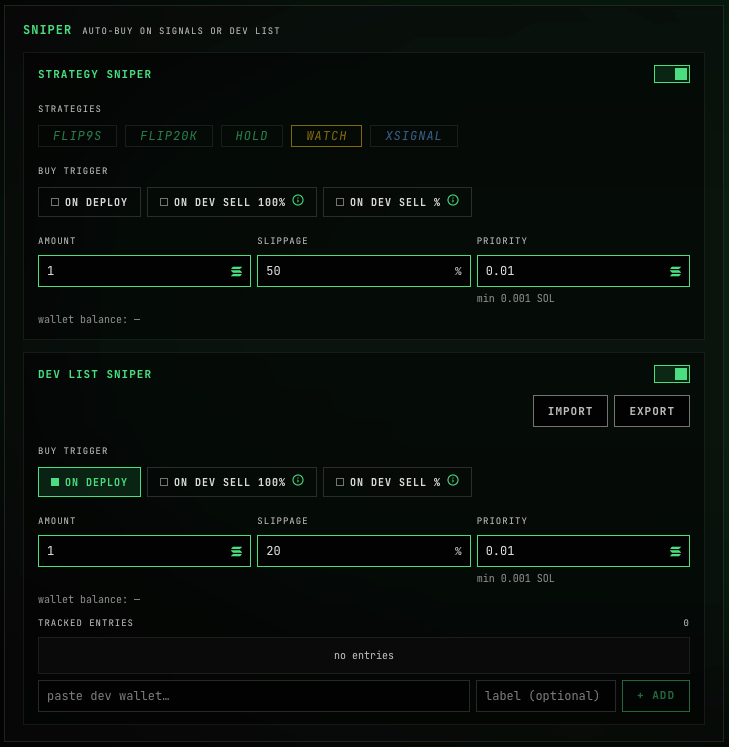Click Strategy Sniper 'wallet balance: —' text
The width and height of the screenshot is (729, 747).
point(89,320)
